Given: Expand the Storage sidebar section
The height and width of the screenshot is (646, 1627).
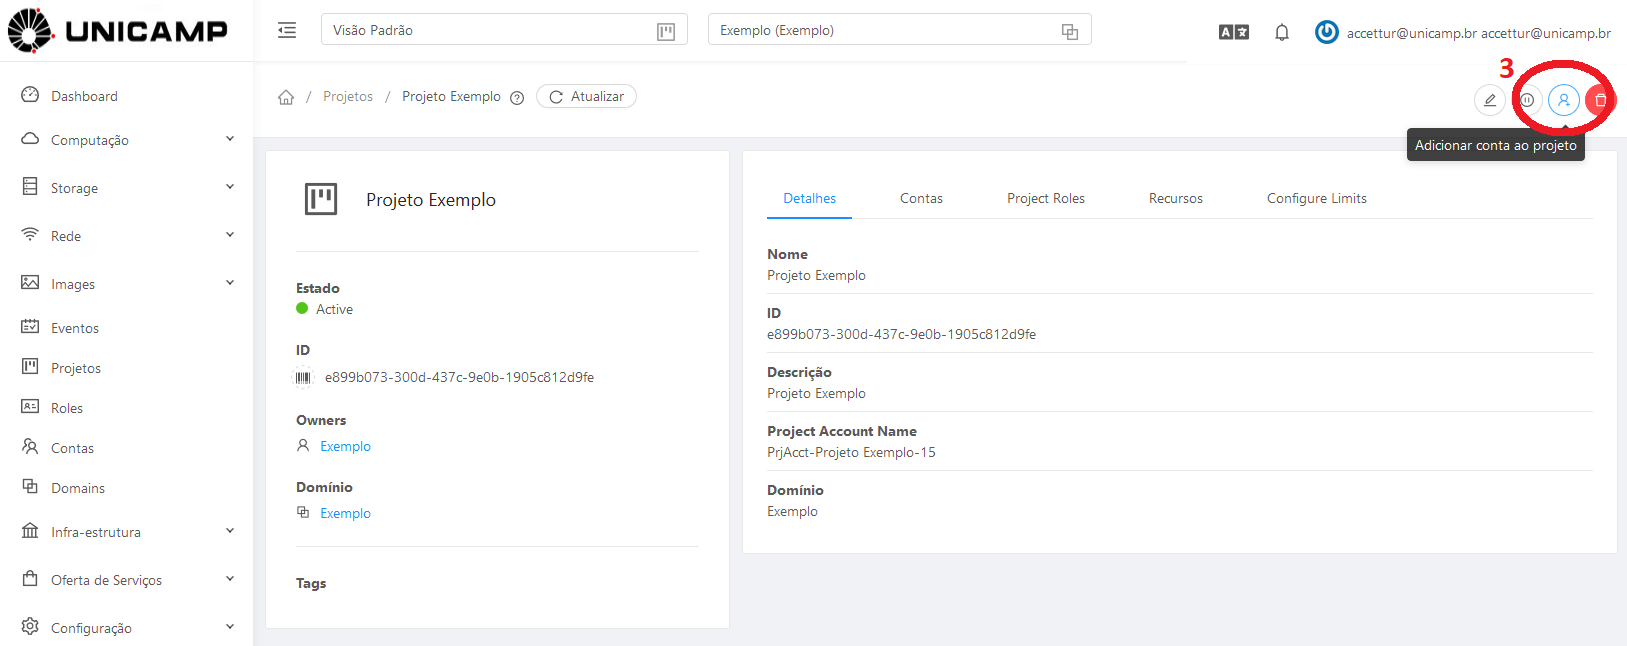Looking at the screenshot, I should (127, 188).
